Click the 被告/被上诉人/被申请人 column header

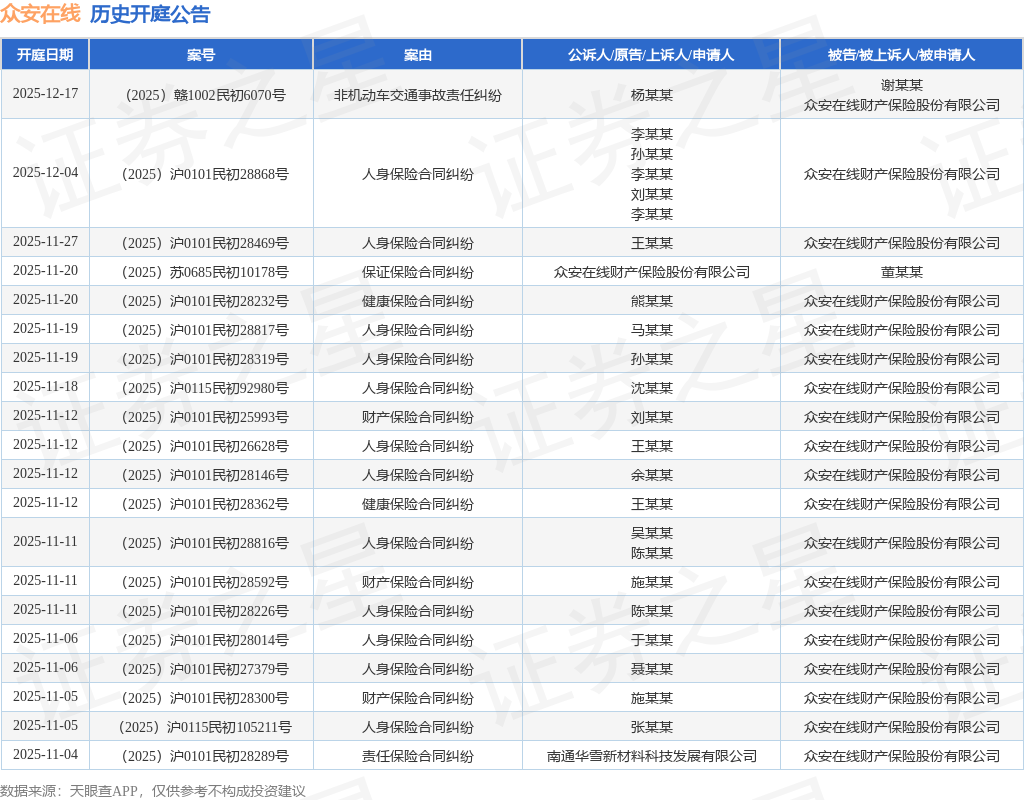pos(901,55)
